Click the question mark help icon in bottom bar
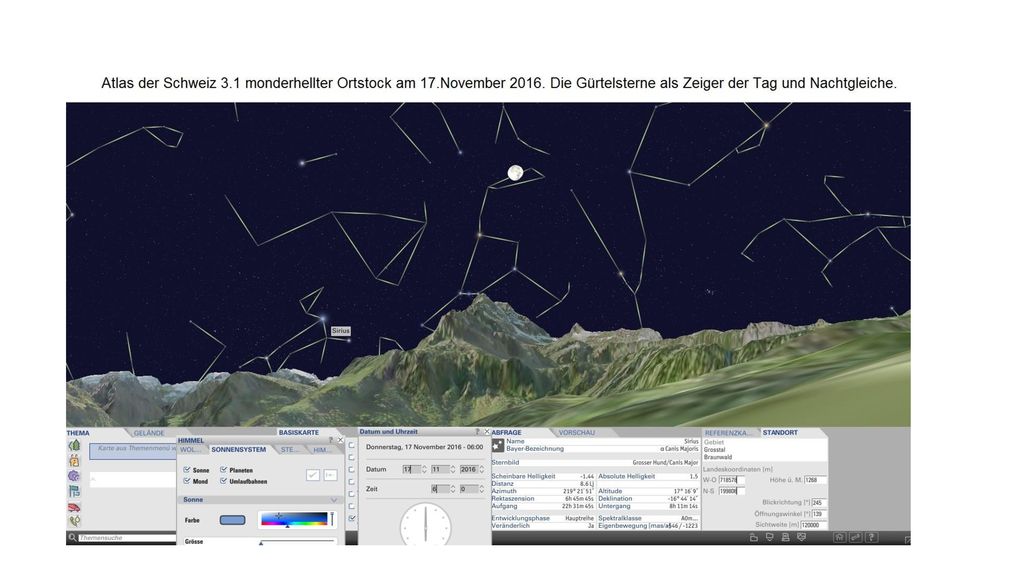 871,537
